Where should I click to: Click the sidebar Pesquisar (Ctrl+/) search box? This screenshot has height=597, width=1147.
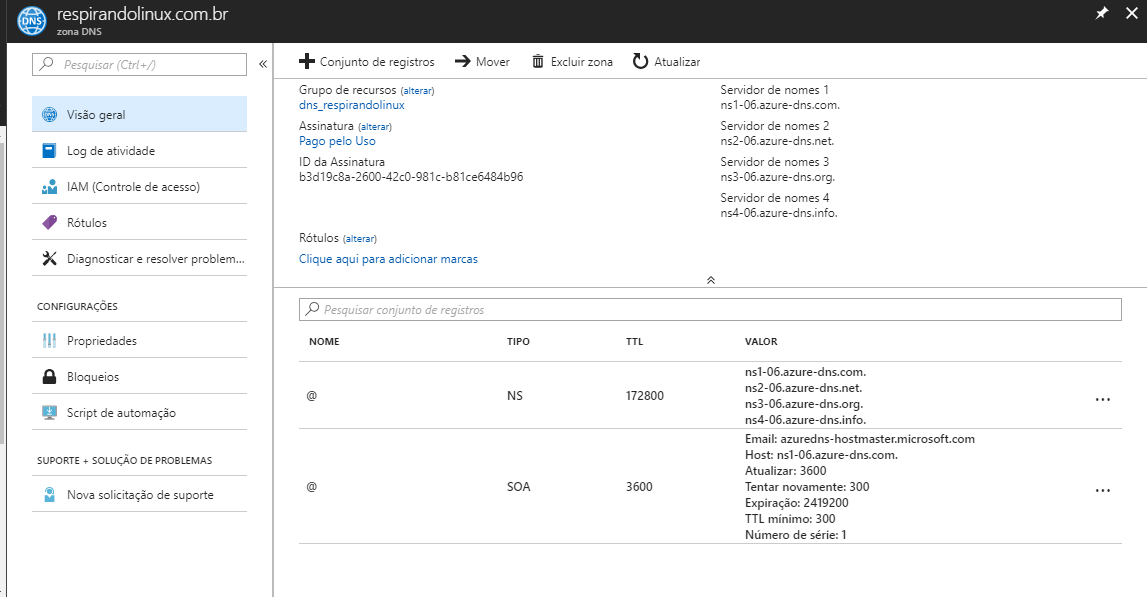pos(140,64)
